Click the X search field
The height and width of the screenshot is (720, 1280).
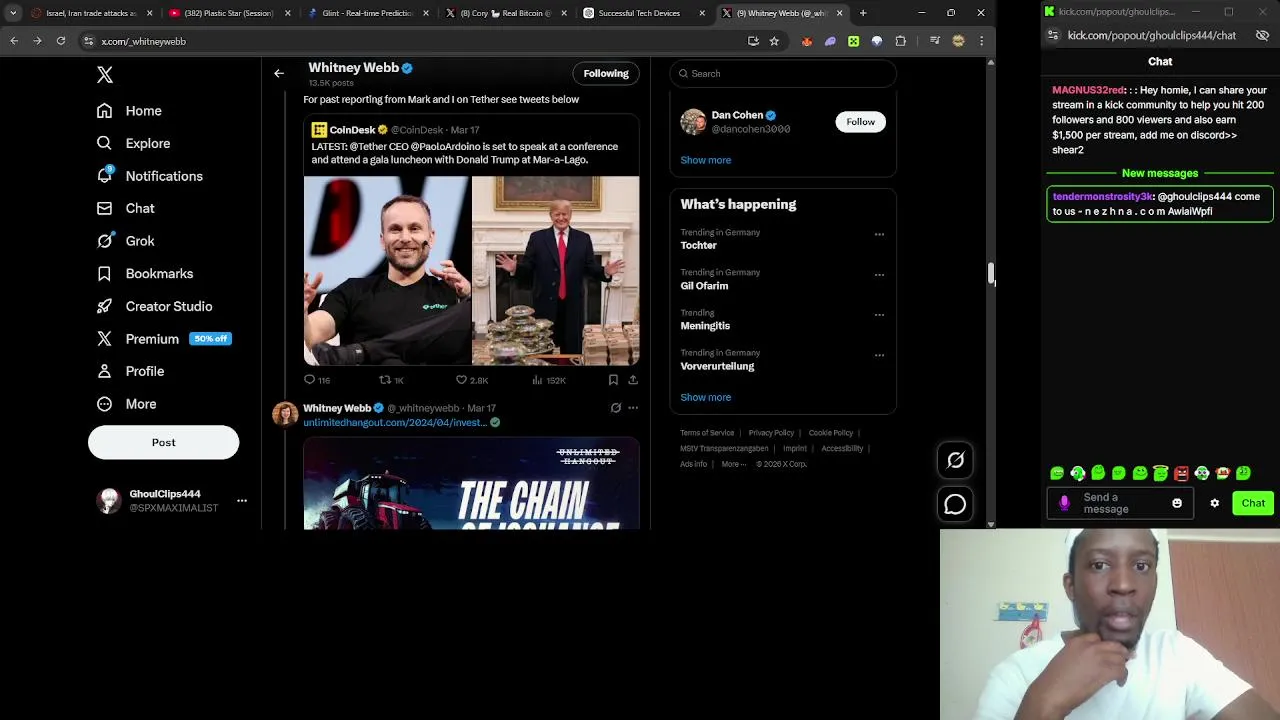click(783, 73)
